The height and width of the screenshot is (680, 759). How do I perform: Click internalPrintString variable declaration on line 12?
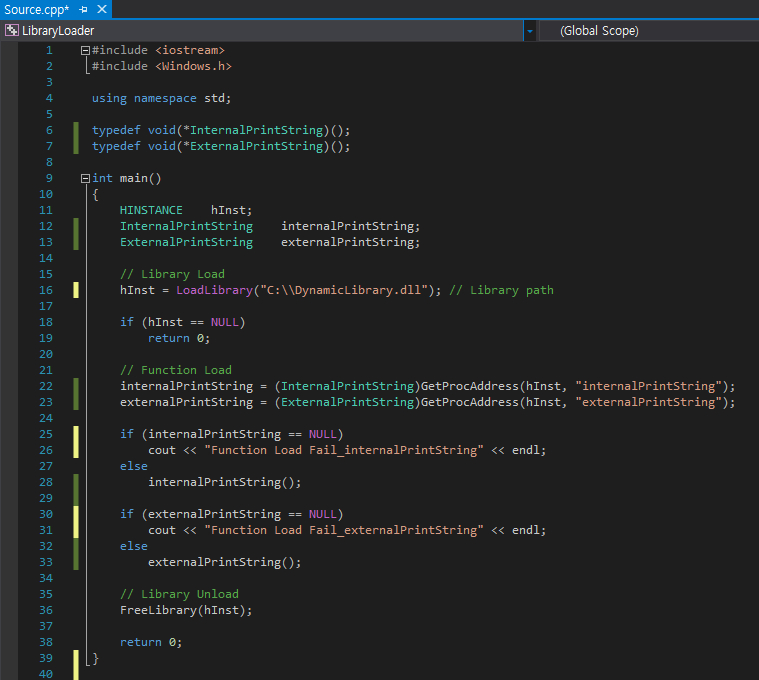click(x=350, y=226)
